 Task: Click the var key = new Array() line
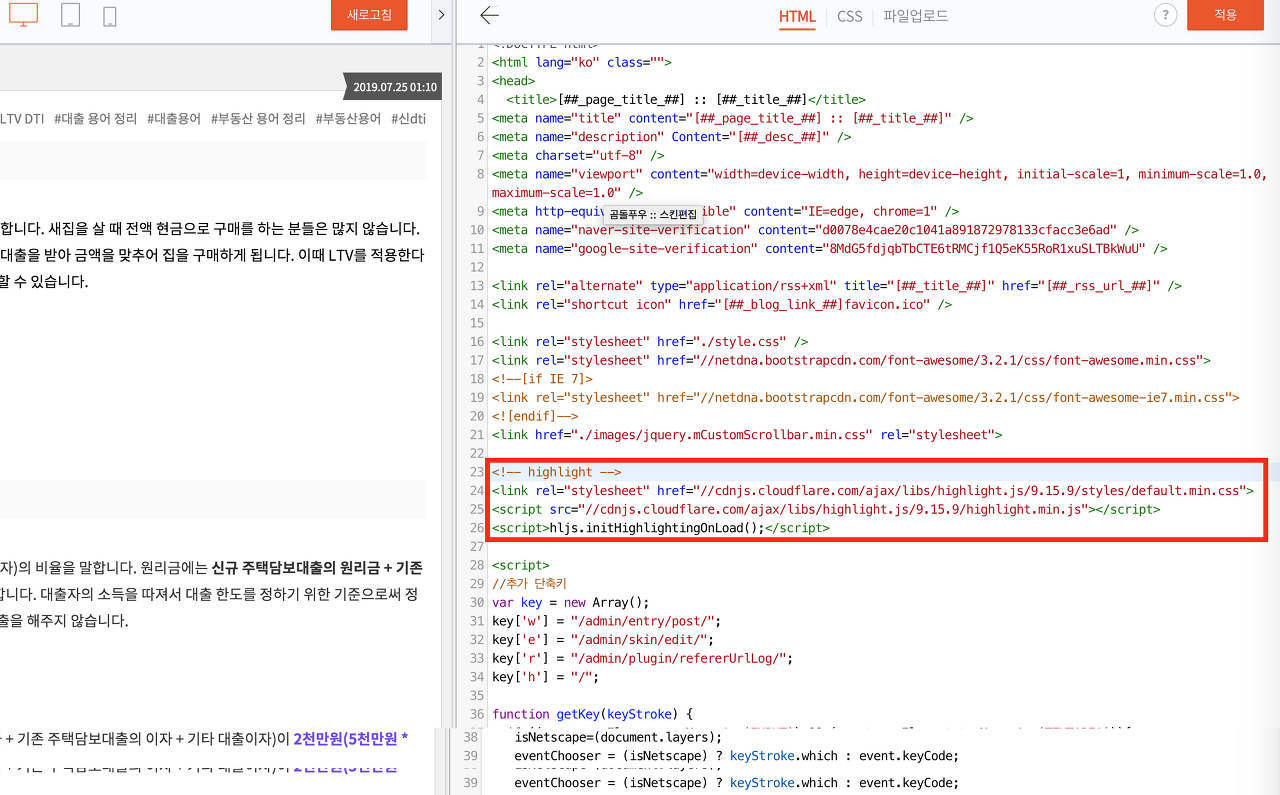click(570, 602)
